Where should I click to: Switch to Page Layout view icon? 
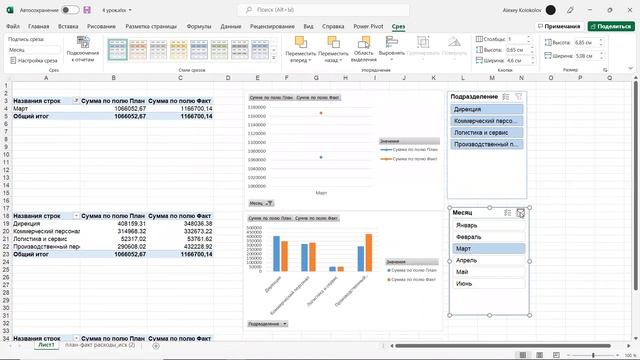tap(539, 355)
